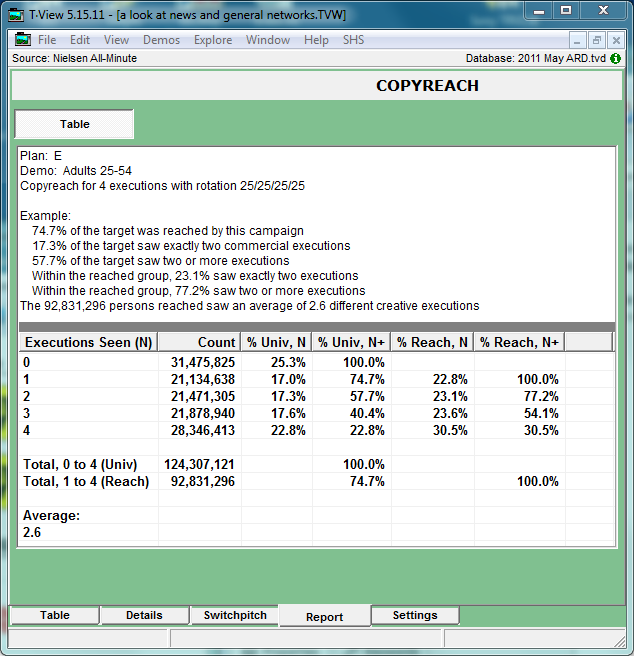Click the 77.2% cell in row 2
The image size is (634, 656).
click(519, 396)
